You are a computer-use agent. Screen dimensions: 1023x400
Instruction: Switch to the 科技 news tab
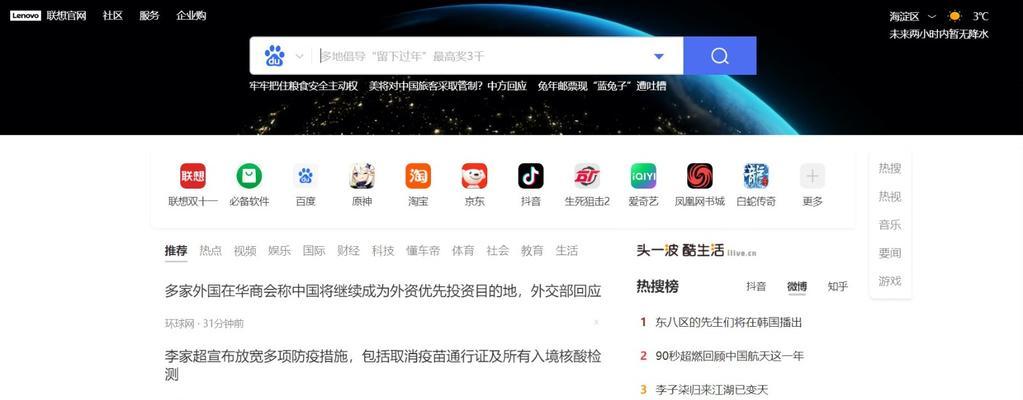[x=383, y=251]
